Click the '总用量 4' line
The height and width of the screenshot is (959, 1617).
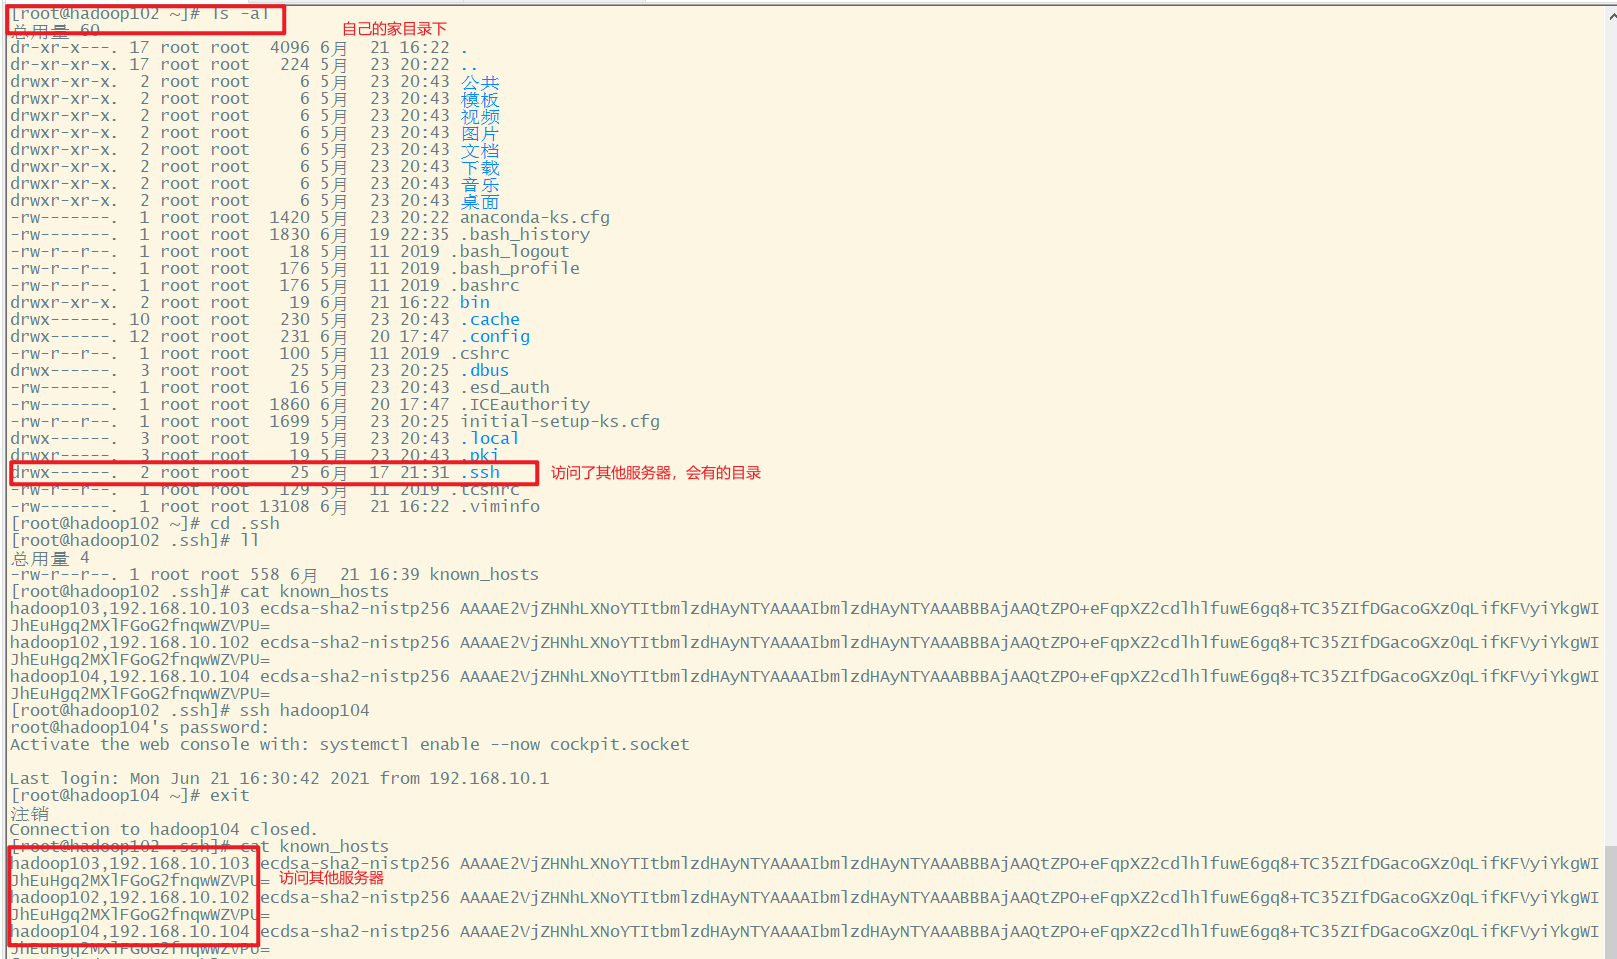pos(50,557)
